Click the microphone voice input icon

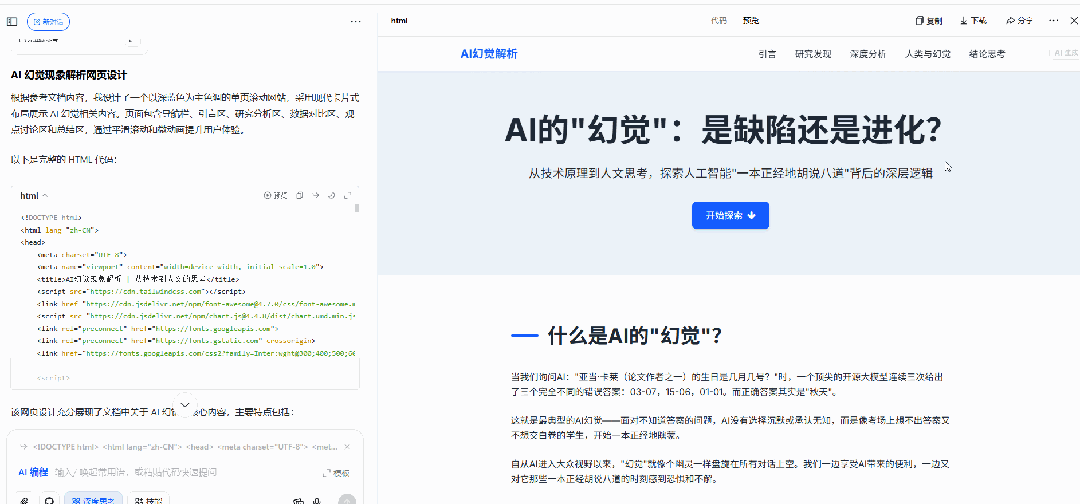tap(317, 502)
